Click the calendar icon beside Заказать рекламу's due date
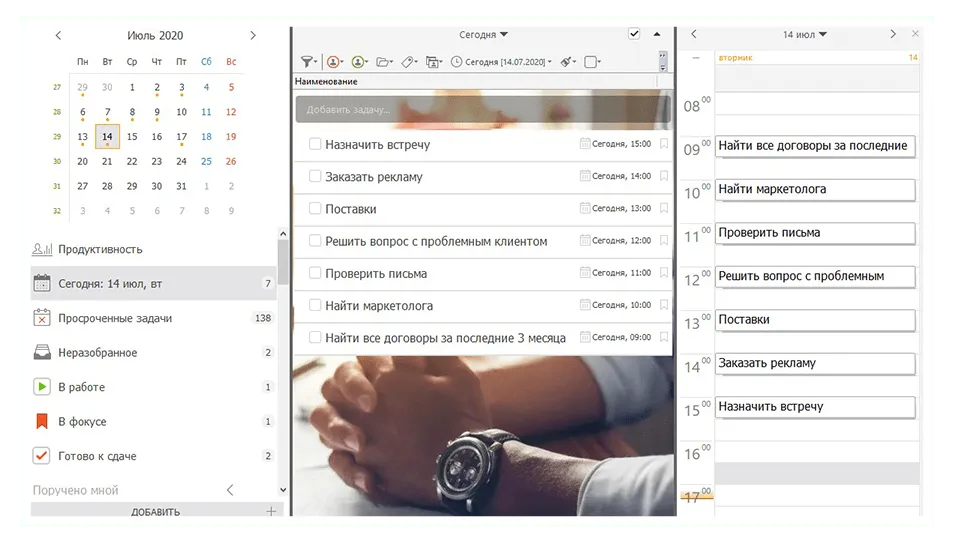This screenshot has height=546, width=954. [585, 176]
